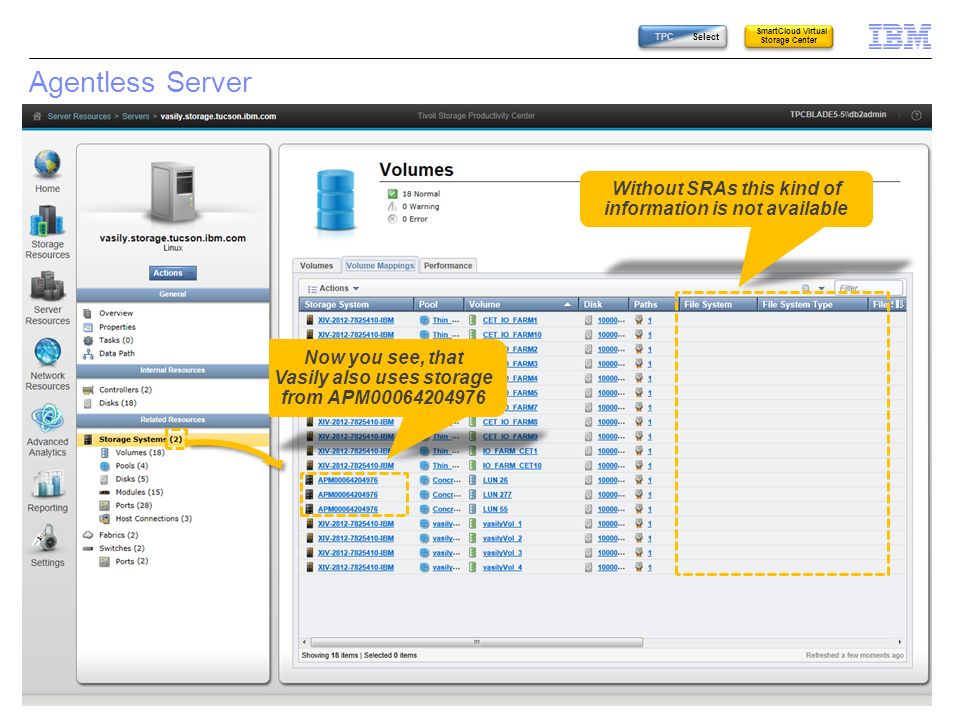Image resolution: width=960 pixels, height=720 pixels.
Task: Open the table Actions dropdown
Action: tap(334, 288)
